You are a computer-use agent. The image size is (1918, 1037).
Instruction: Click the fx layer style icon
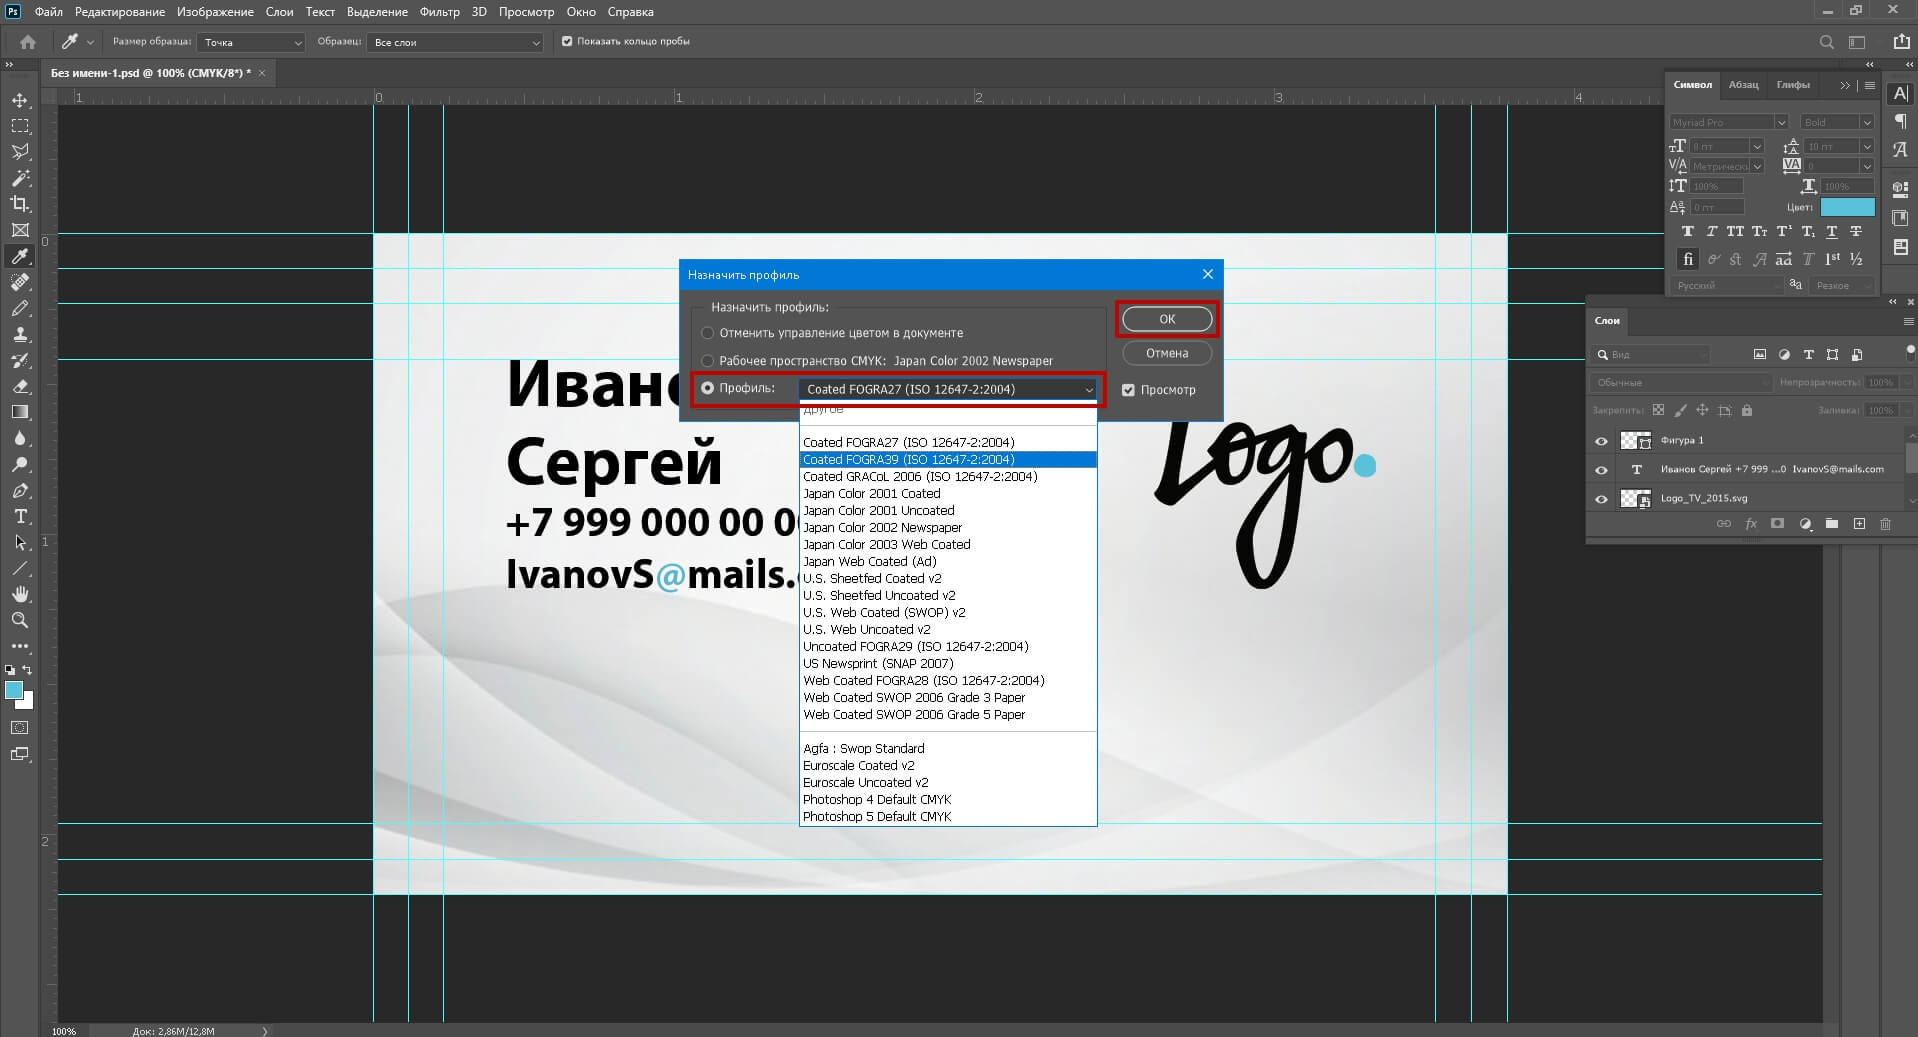pyautogui.click(x=1751, y=524)
